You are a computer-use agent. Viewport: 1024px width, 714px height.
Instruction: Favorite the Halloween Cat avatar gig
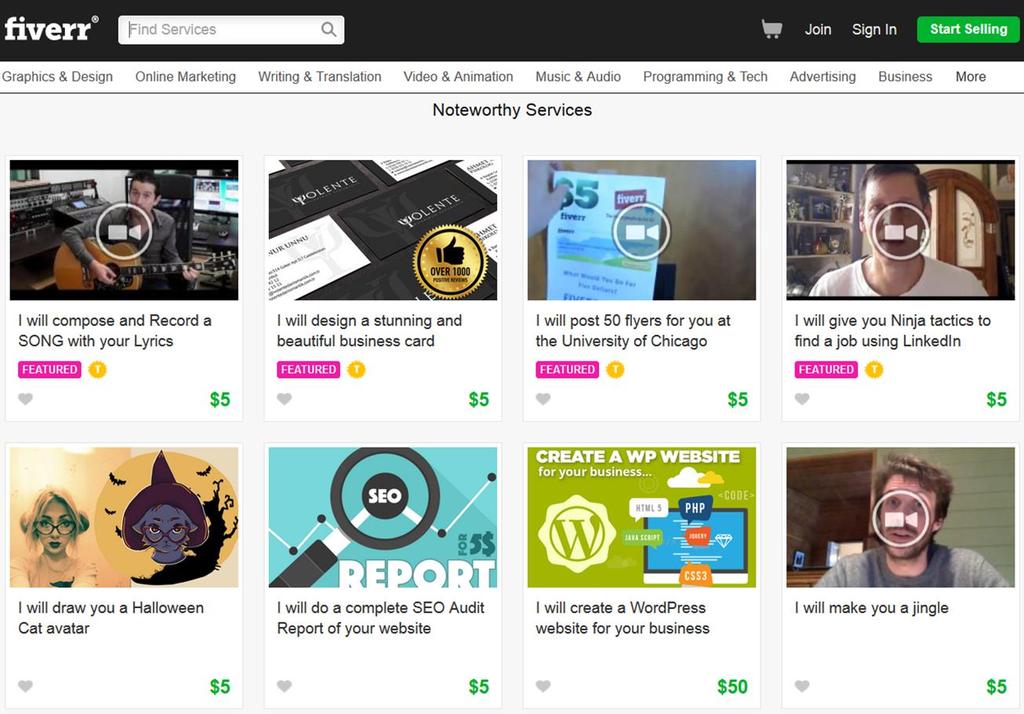pyautogui.click(x=25, y=686)
